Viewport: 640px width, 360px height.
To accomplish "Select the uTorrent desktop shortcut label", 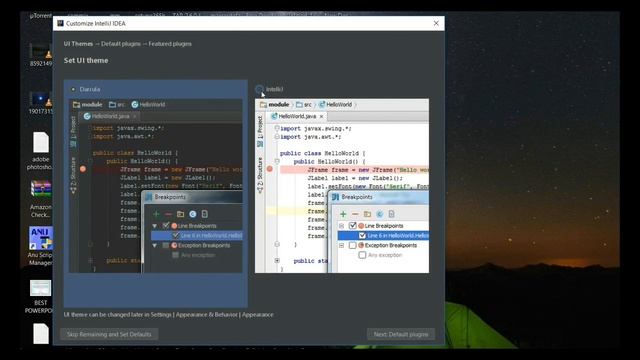I will point(41,16).
